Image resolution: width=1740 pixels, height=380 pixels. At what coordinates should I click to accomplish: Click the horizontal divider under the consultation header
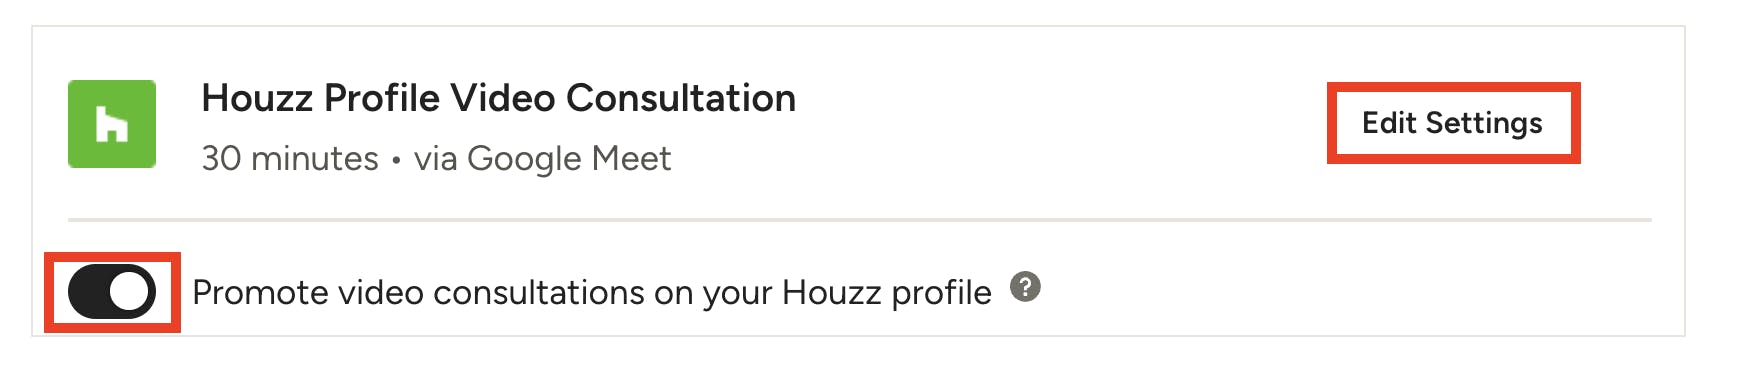click(x=860, y=219)
